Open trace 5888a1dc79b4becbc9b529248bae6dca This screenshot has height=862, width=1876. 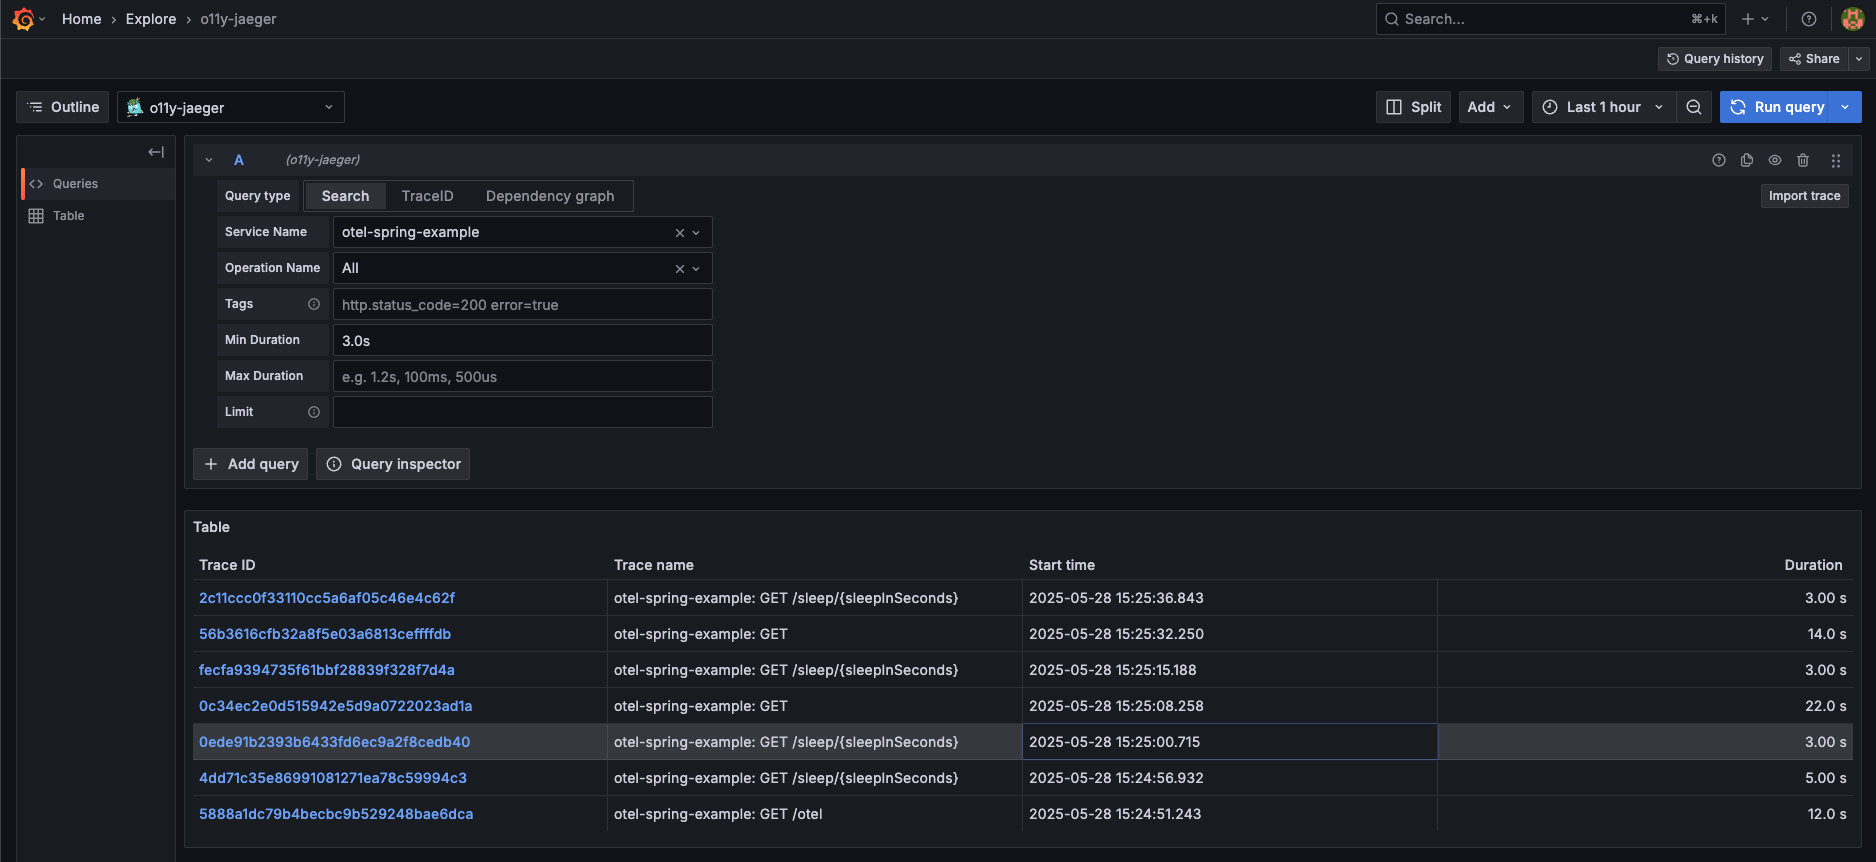coord(336,814)
